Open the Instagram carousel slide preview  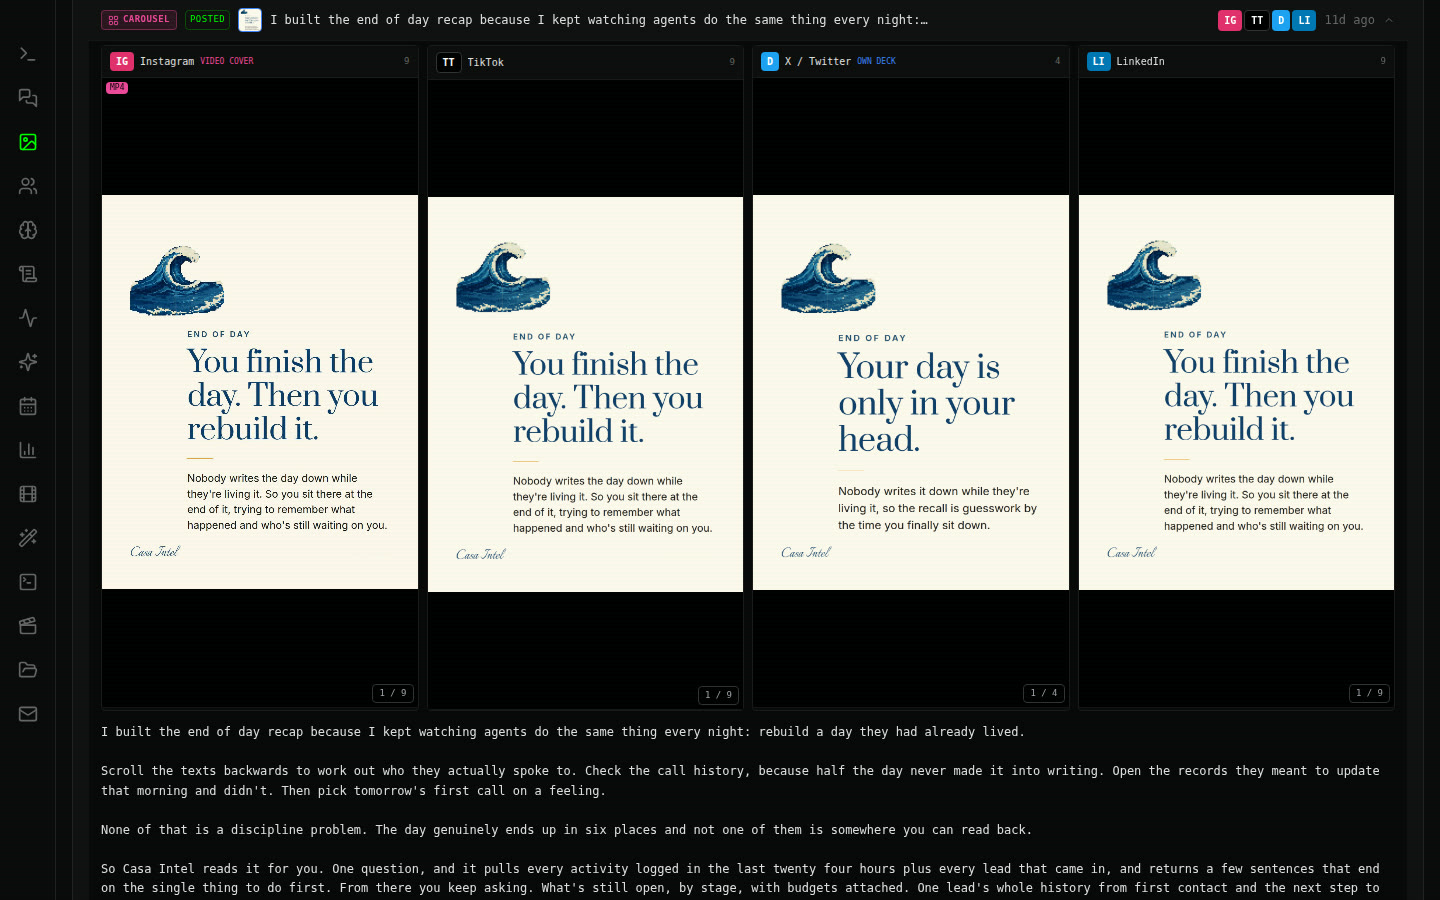(x=260, y=392)
